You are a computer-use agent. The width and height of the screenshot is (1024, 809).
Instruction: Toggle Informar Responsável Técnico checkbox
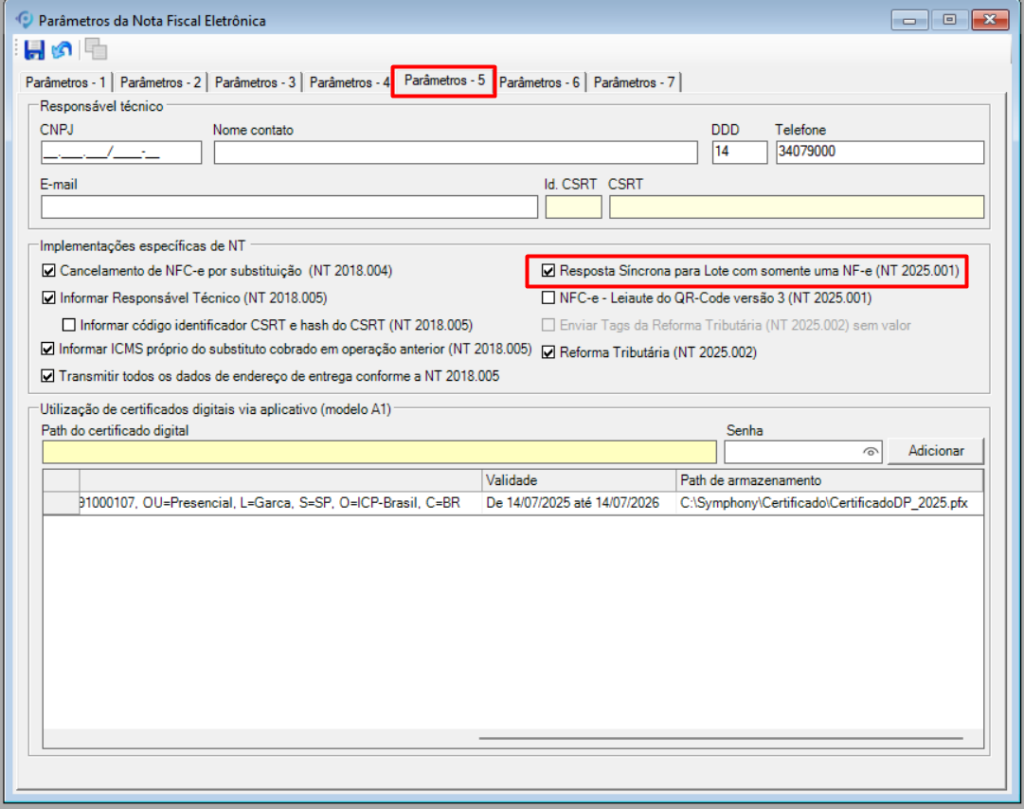coord(48,297)
